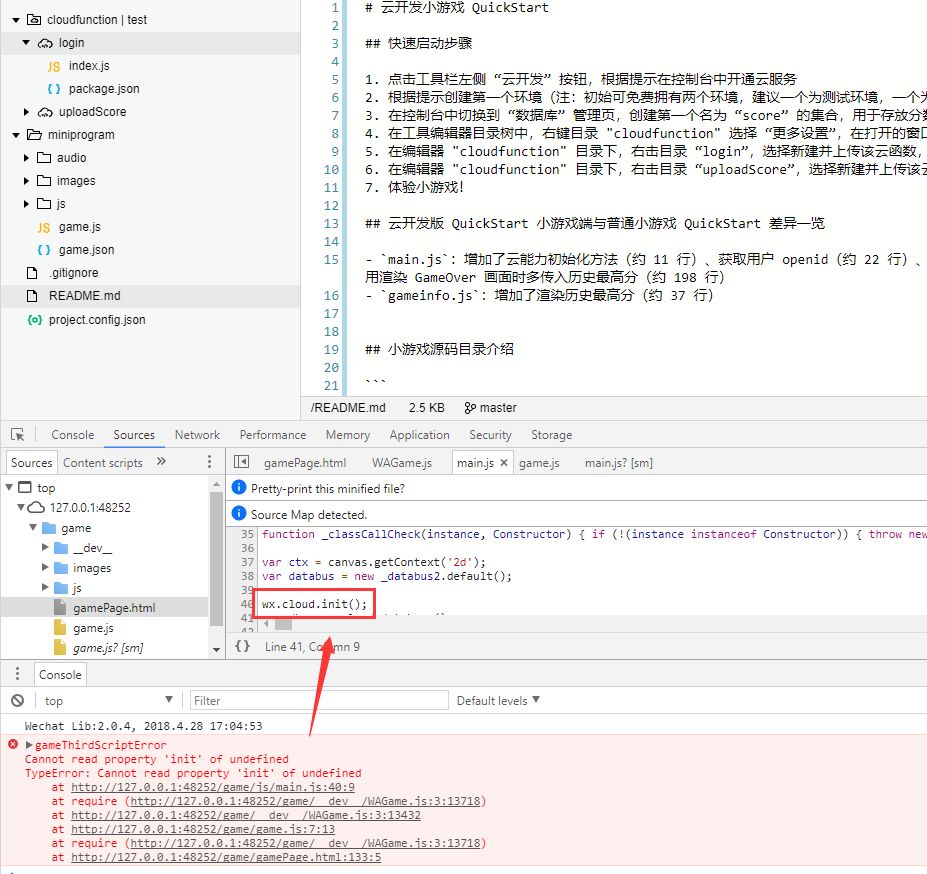
Task: Select the Sources navigator sub-tab
Action: [x=31, y=463]
